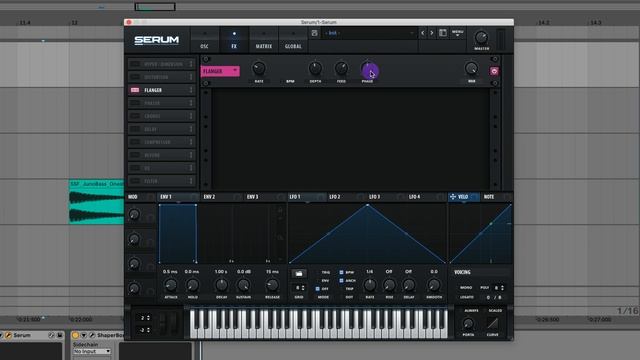Switch to the OSC tab
The width and height of the screenshot is (640, 360).
(x=204, y=40)
